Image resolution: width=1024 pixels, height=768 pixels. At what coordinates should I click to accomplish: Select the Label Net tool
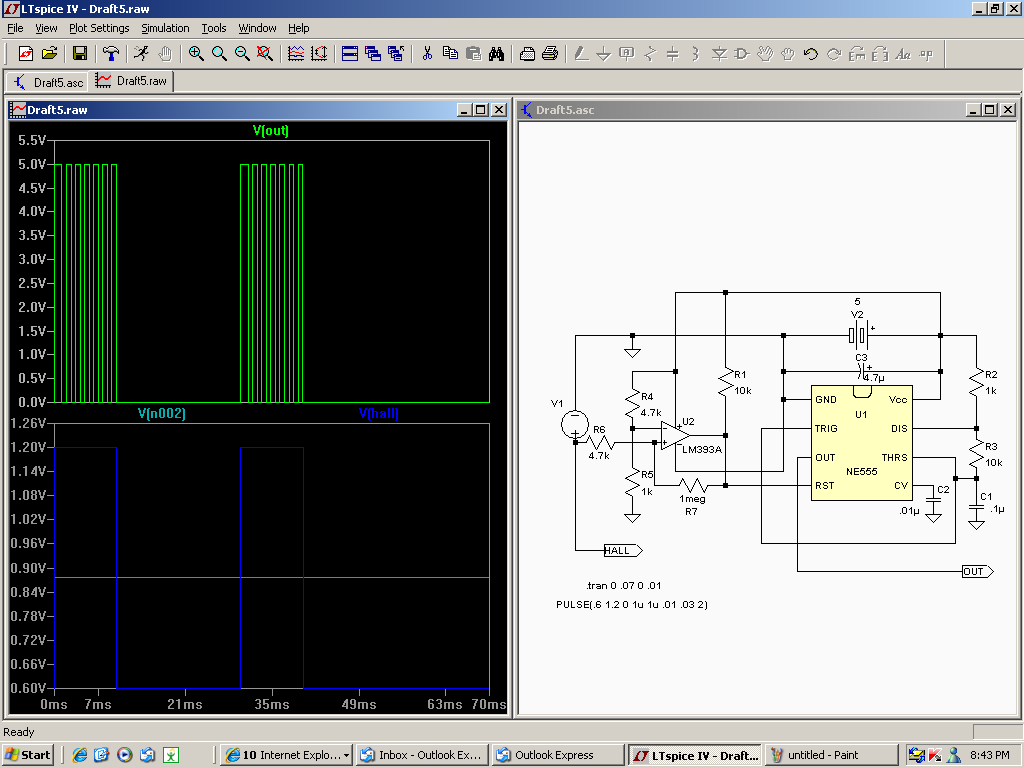[x=626, y=54]
